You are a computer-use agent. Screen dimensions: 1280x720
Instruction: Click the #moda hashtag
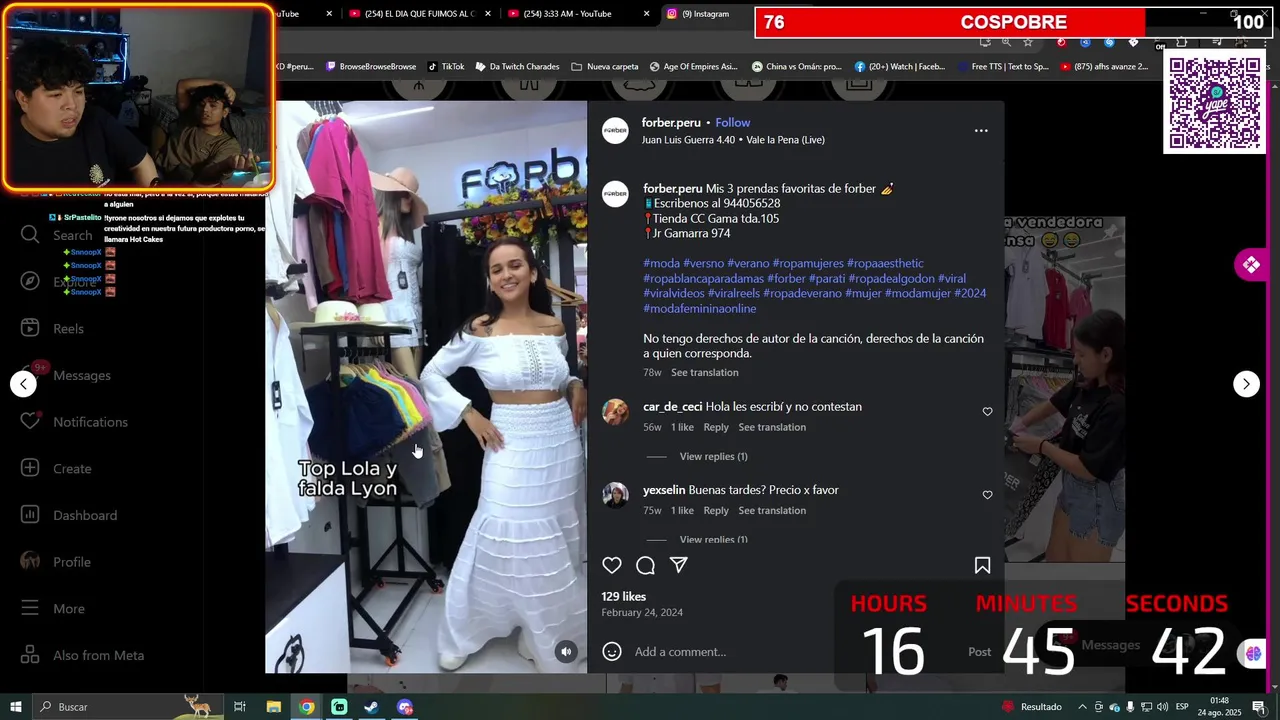[x=661, y=263]
